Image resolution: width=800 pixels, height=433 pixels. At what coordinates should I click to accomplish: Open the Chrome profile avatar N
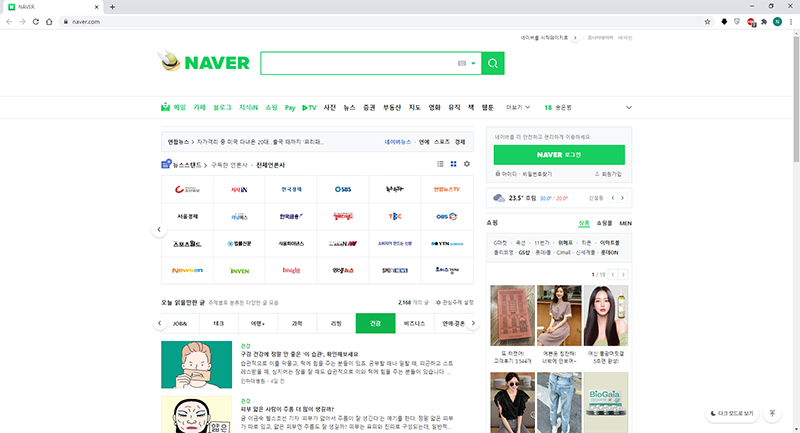[777, 21]
